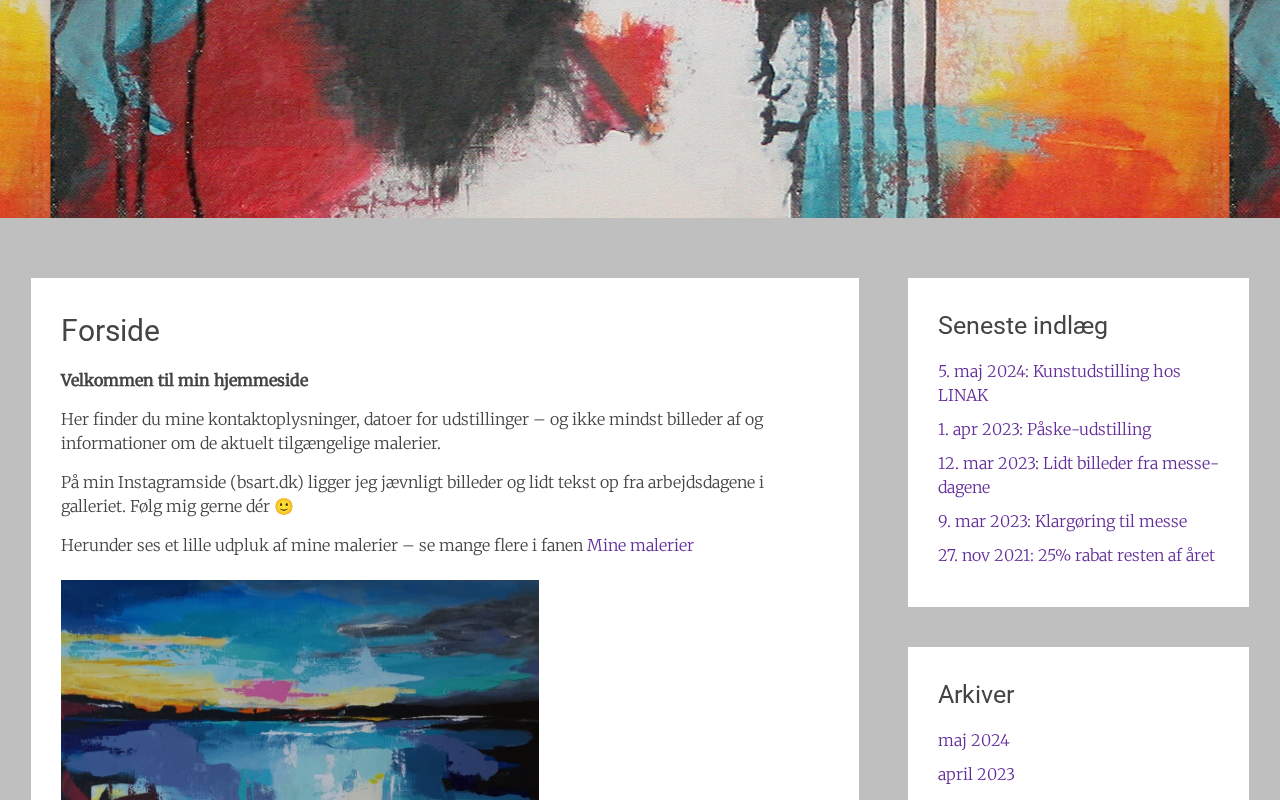The width and height of the screenshot is (1280, 800).
Task: Click the blue seascape painting thumbnail
Action: tap(300, 690)
